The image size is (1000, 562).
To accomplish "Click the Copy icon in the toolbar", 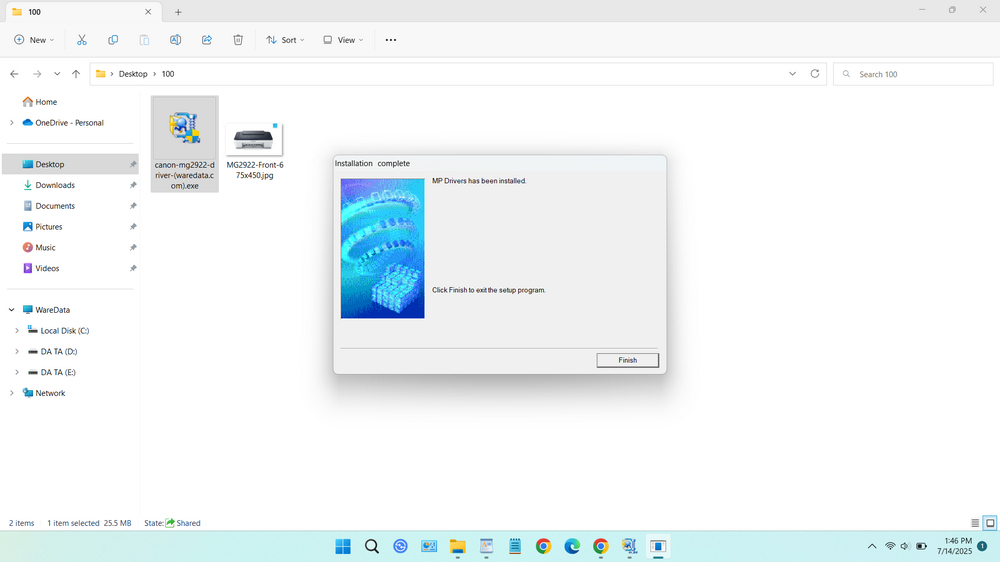I will [113, 40].
